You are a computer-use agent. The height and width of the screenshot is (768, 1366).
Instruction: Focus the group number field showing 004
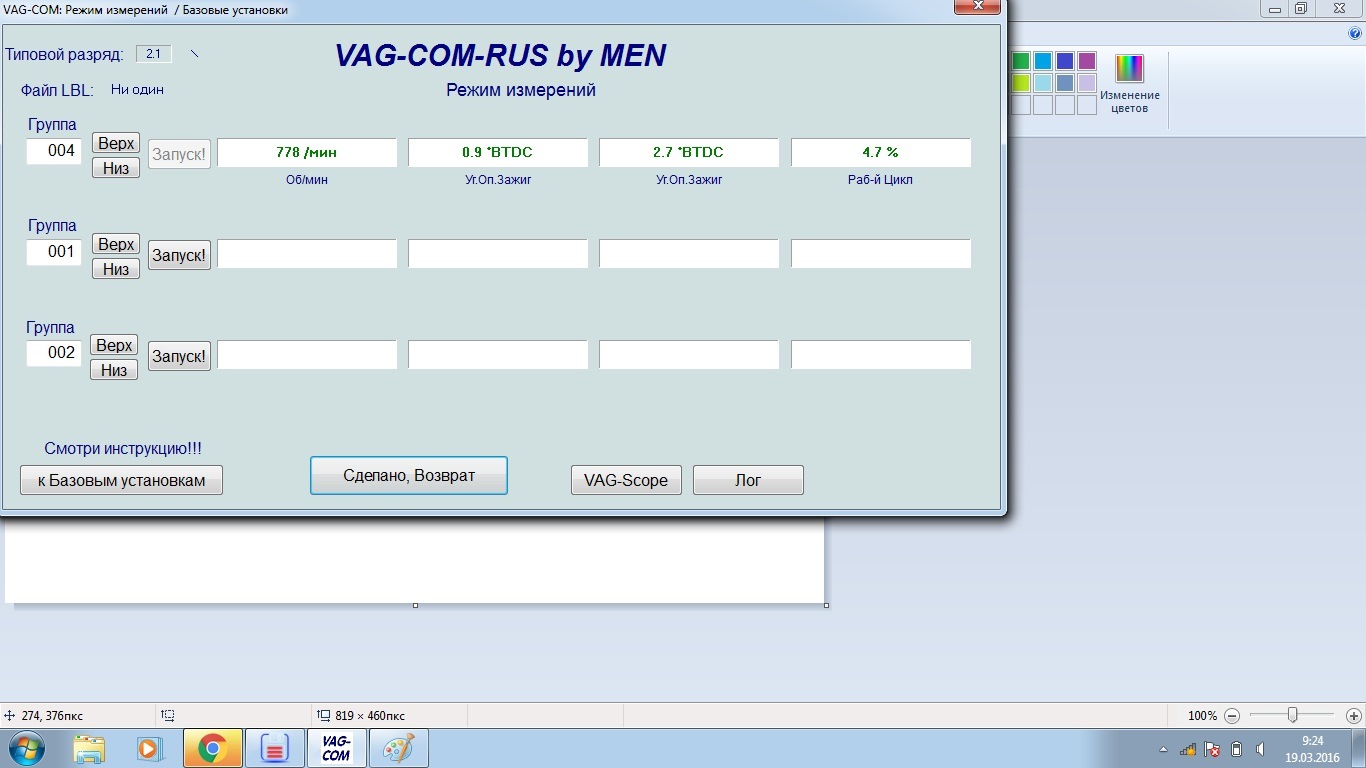pyautogui.click(x=54, y=152)
